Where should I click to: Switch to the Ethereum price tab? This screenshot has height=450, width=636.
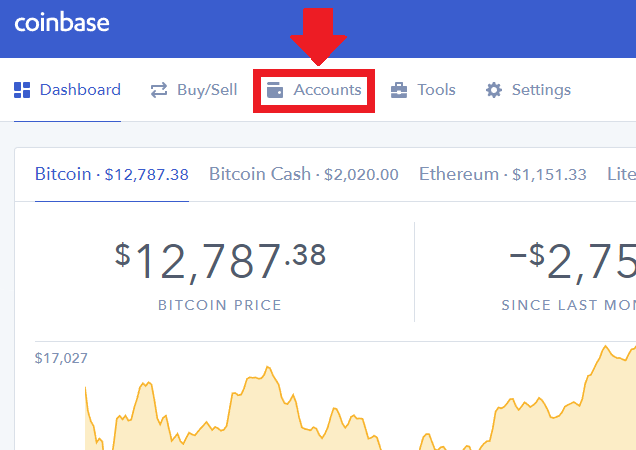[x=502, y=174]
